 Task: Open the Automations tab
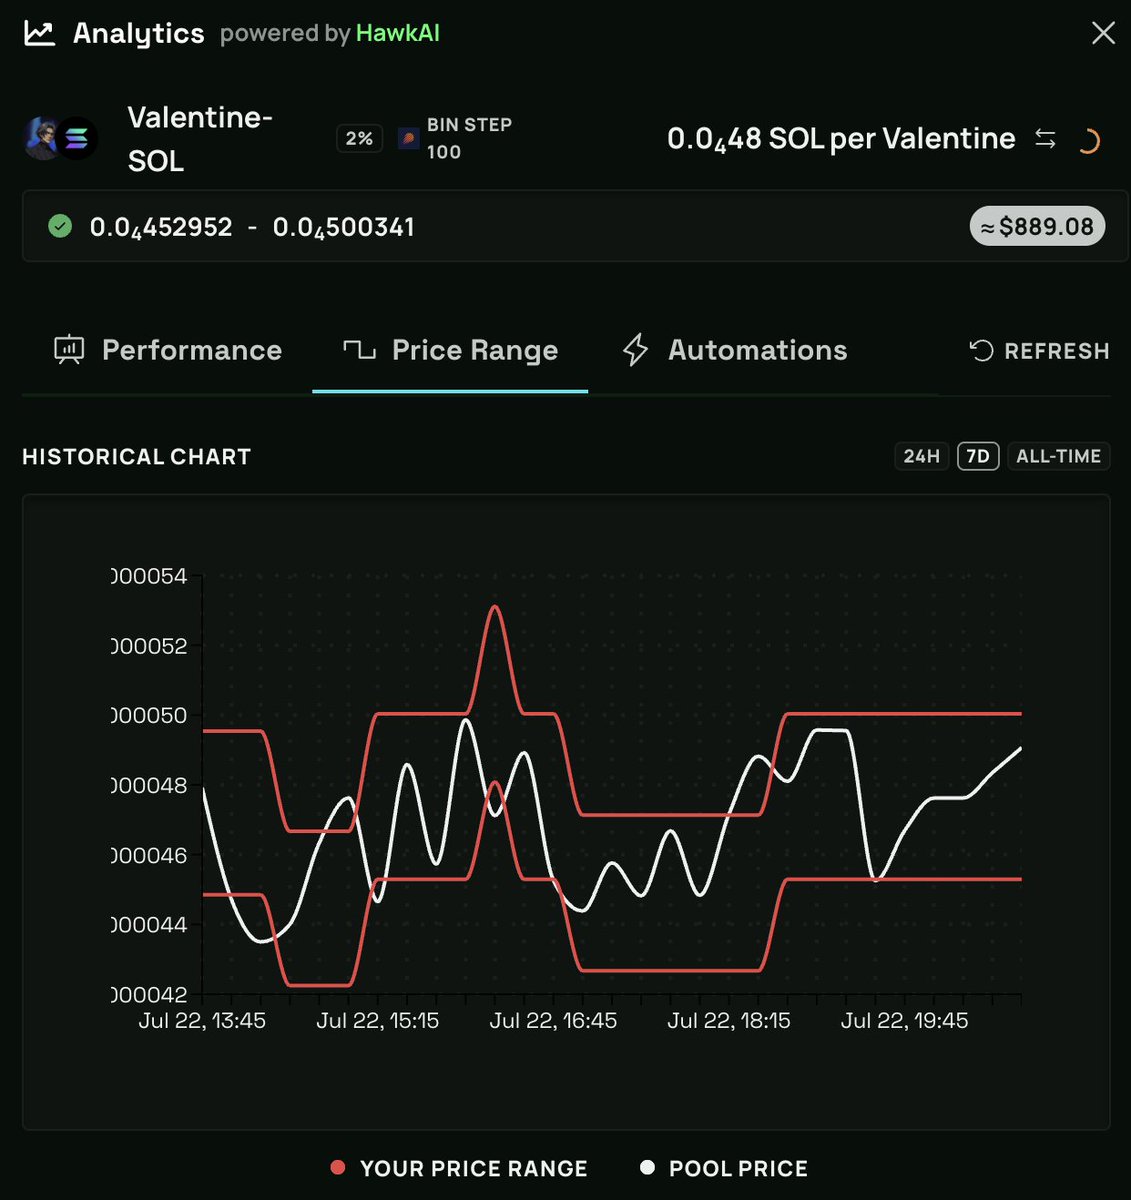click(735, 350)
